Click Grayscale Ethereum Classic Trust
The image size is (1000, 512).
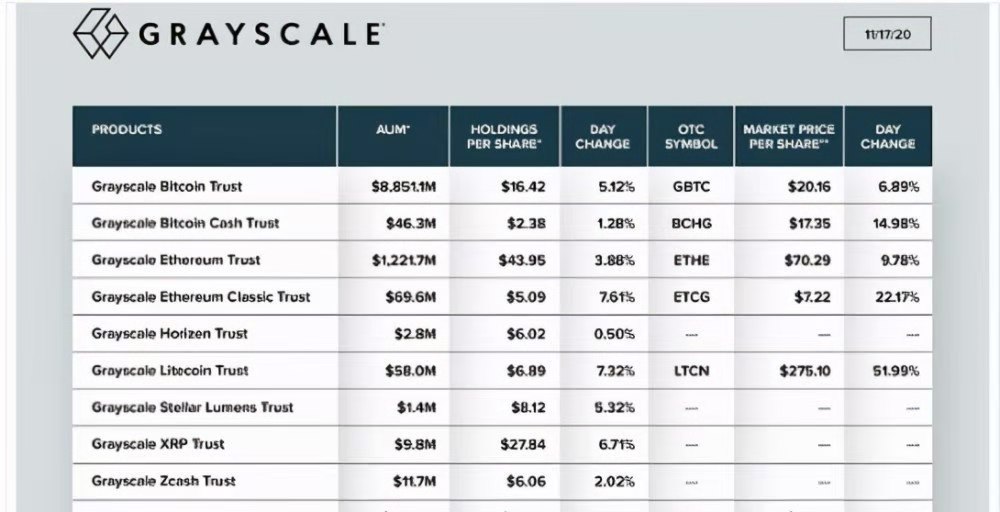coord(201,297)
